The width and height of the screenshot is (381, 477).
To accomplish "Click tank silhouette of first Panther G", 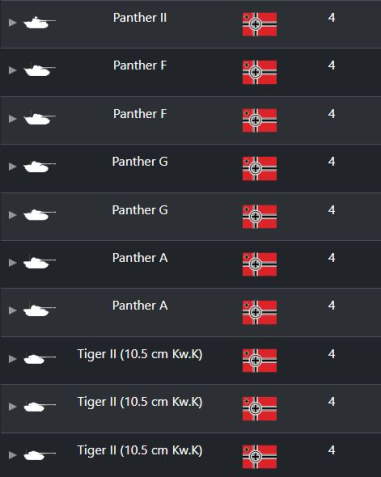I will [x=39, y=166].
